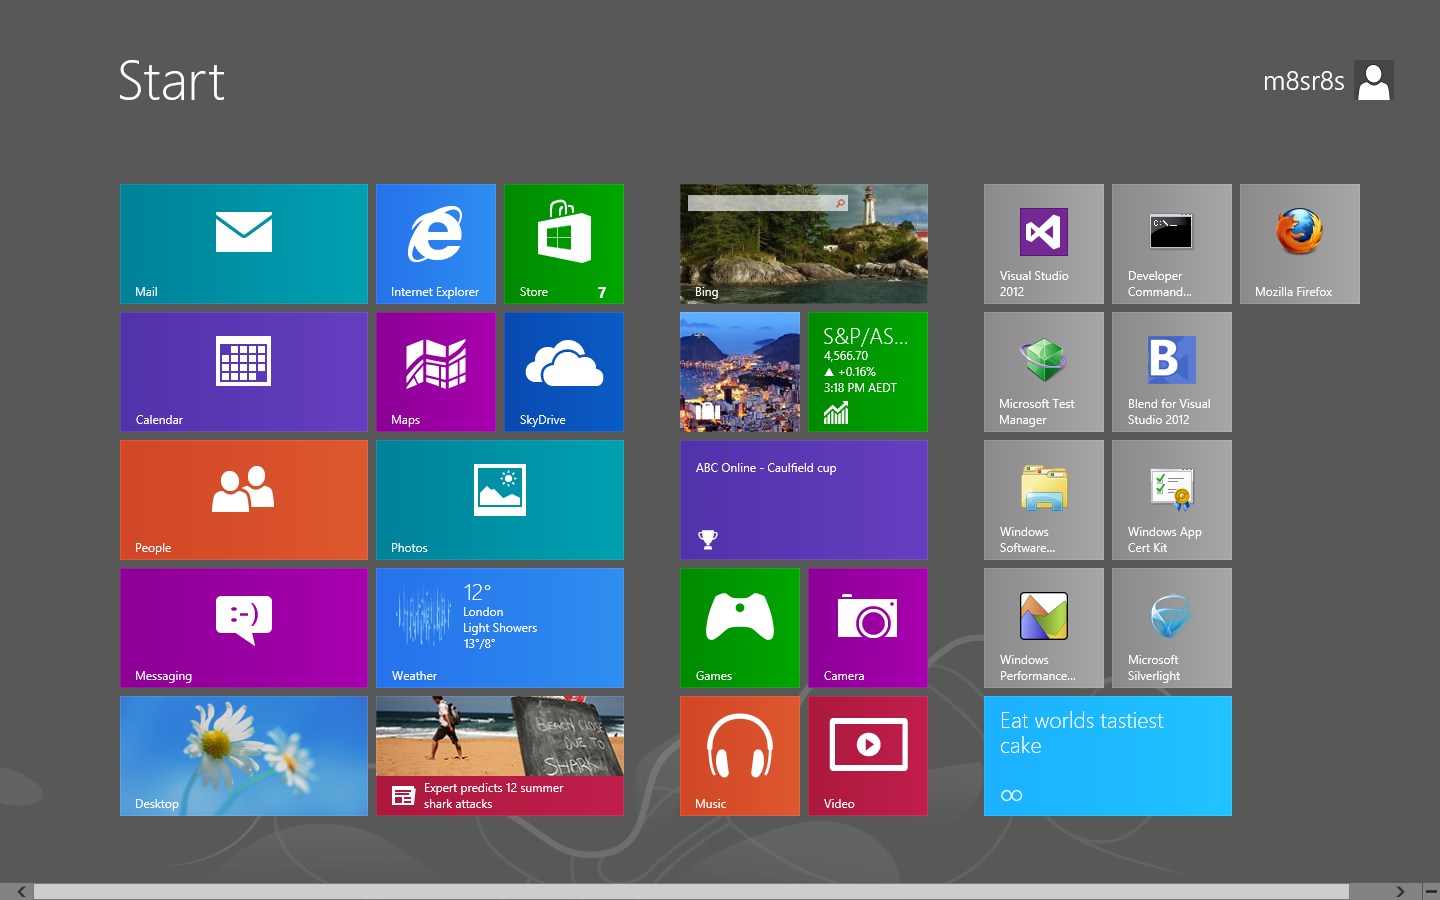
Task: Click the horizontal scrollbar right arrow
Action: pos(1400,891)
